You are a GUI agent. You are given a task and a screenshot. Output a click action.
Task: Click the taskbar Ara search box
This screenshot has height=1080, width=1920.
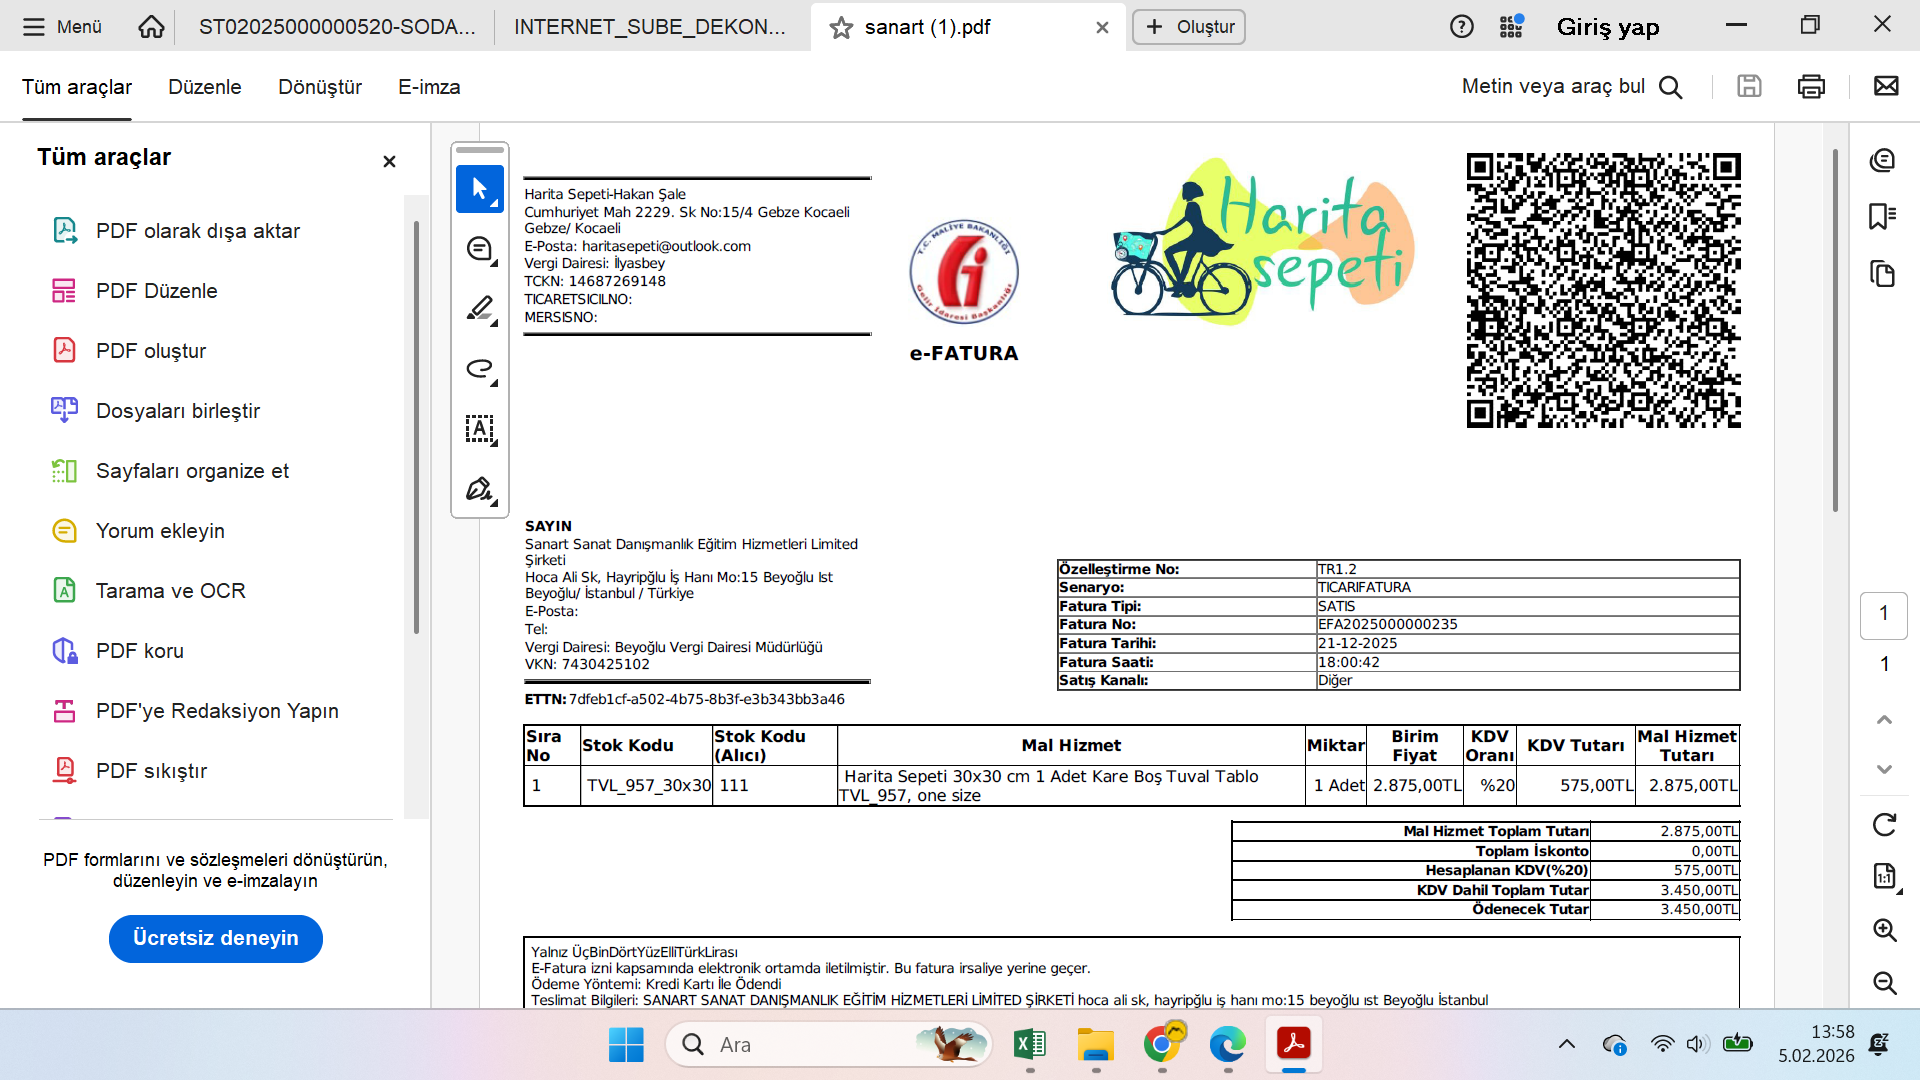828,1045
